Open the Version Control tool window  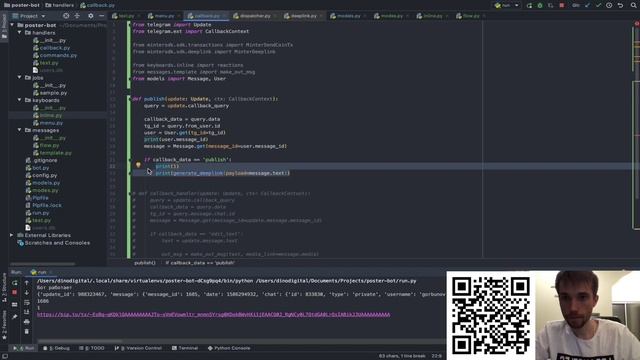138,348
